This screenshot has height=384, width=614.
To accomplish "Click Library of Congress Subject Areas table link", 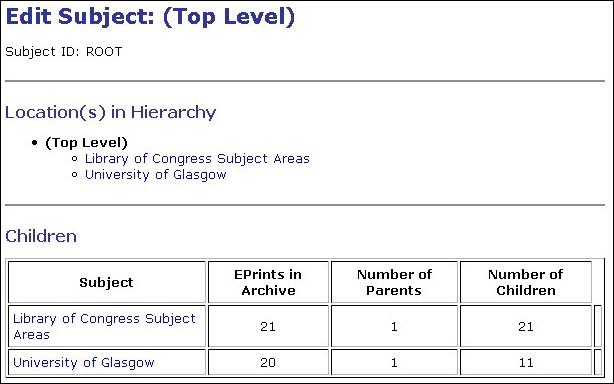I will pos(104,326).
